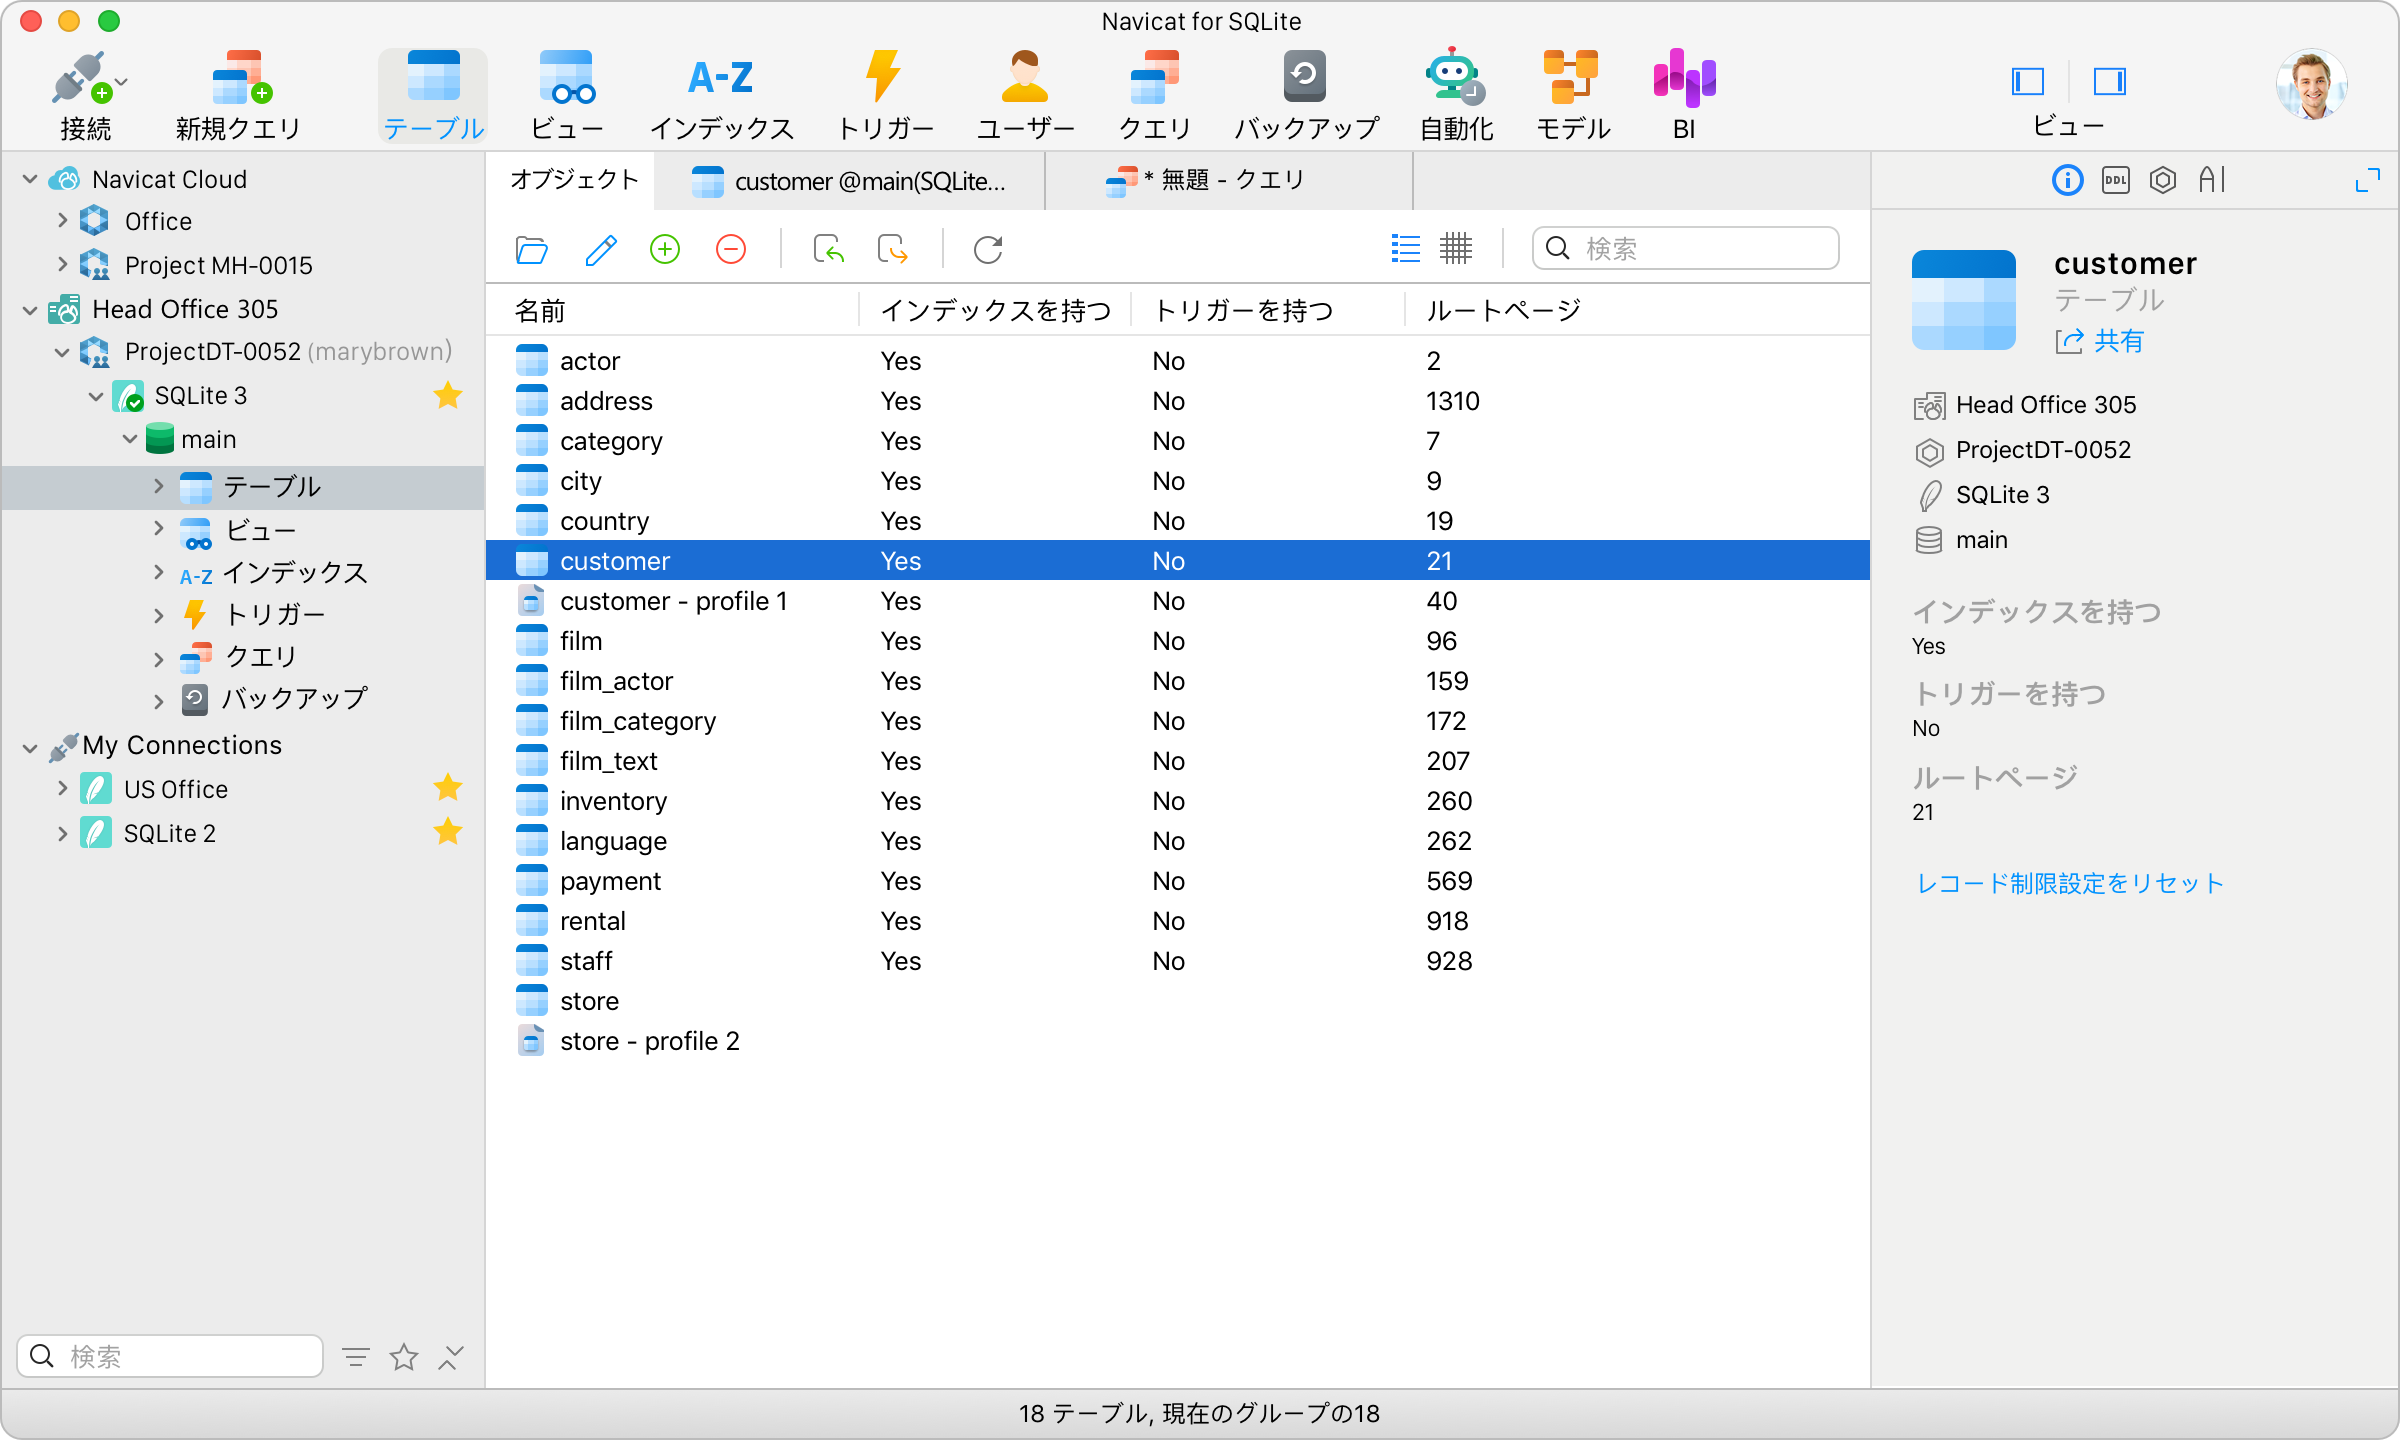Click the object list 検索 search field
2400x1440 pixels.
[x=1685, y=248]
